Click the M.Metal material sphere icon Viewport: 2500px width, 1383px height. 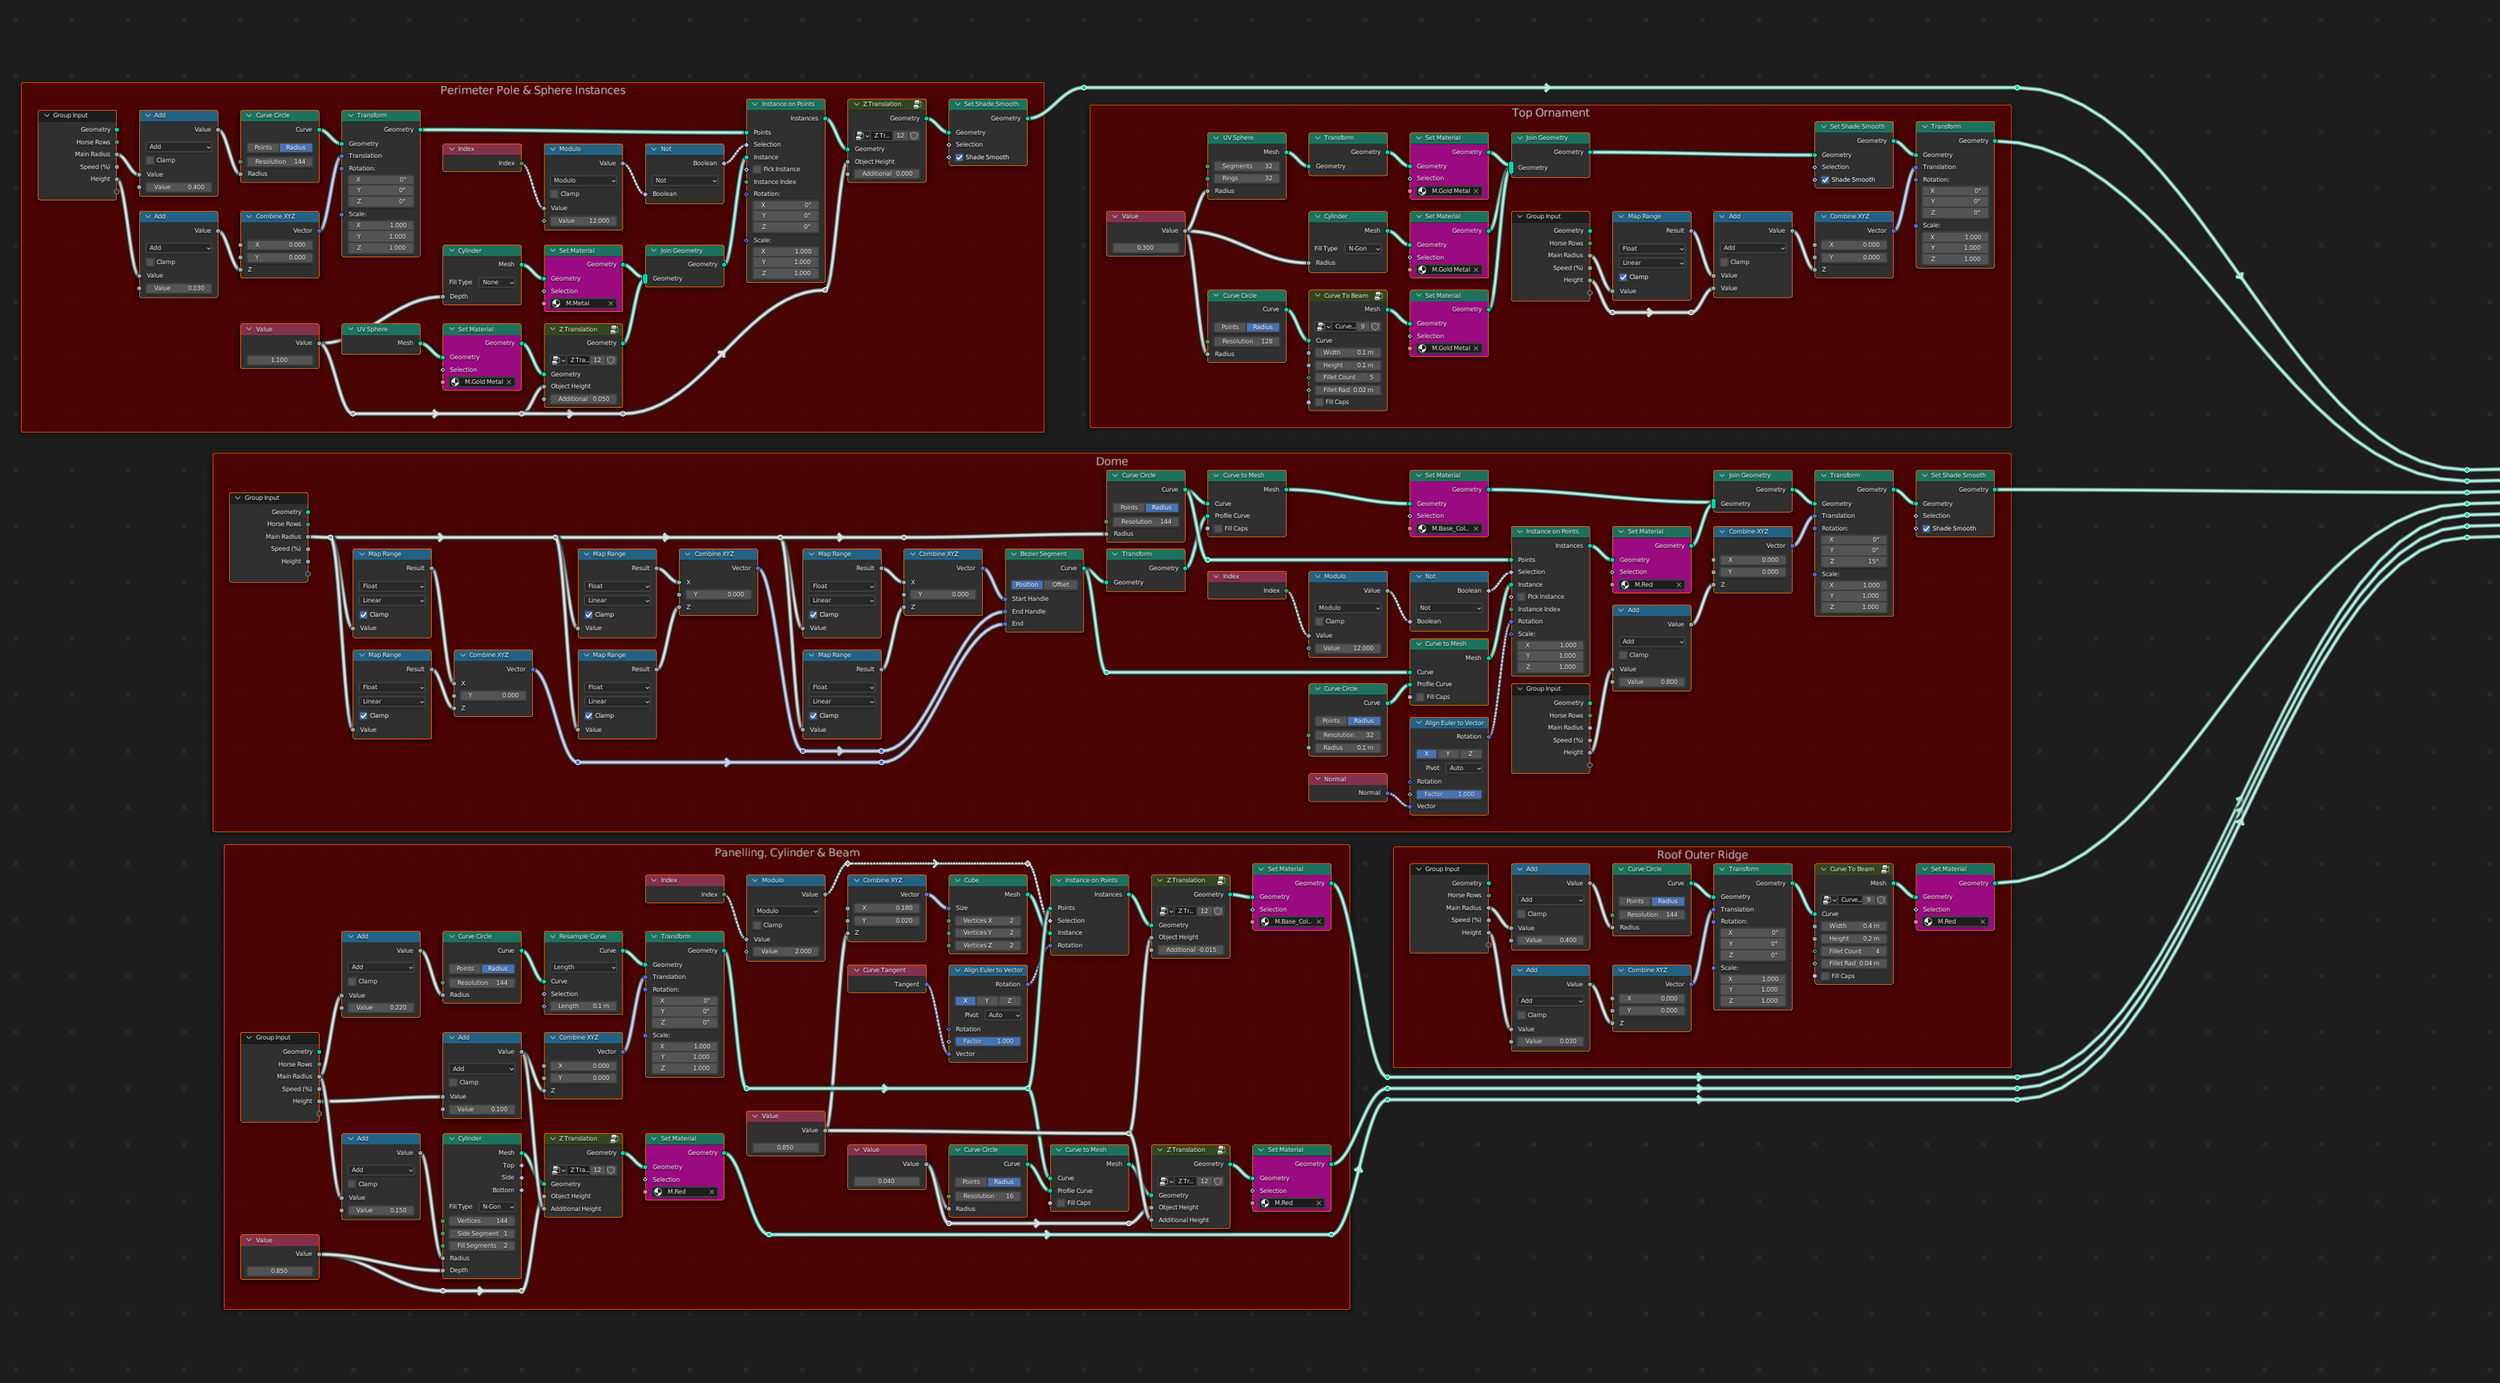coord(557,303)
